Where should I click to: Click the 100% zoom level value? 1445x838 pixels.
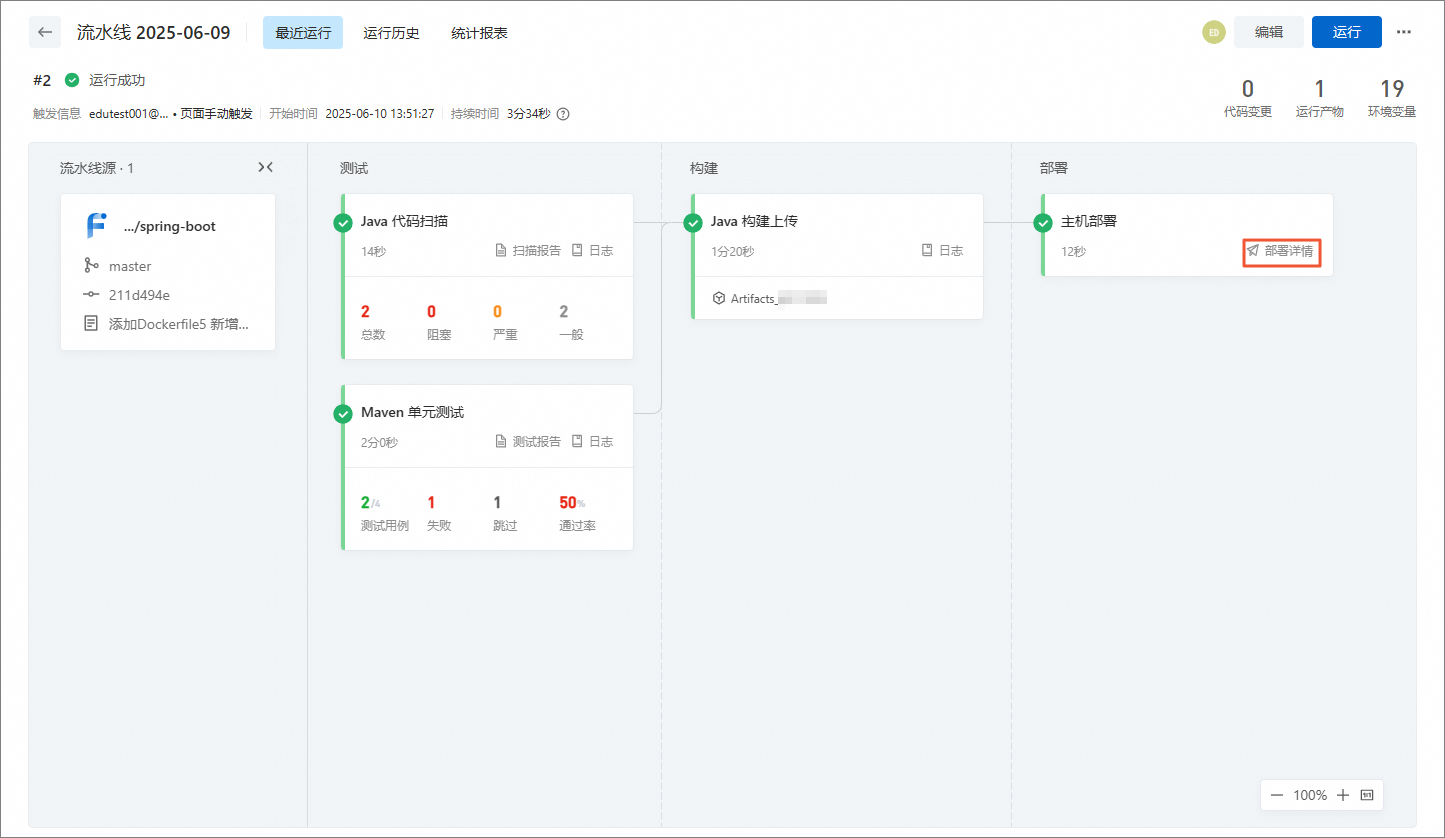coord(1310,796)
